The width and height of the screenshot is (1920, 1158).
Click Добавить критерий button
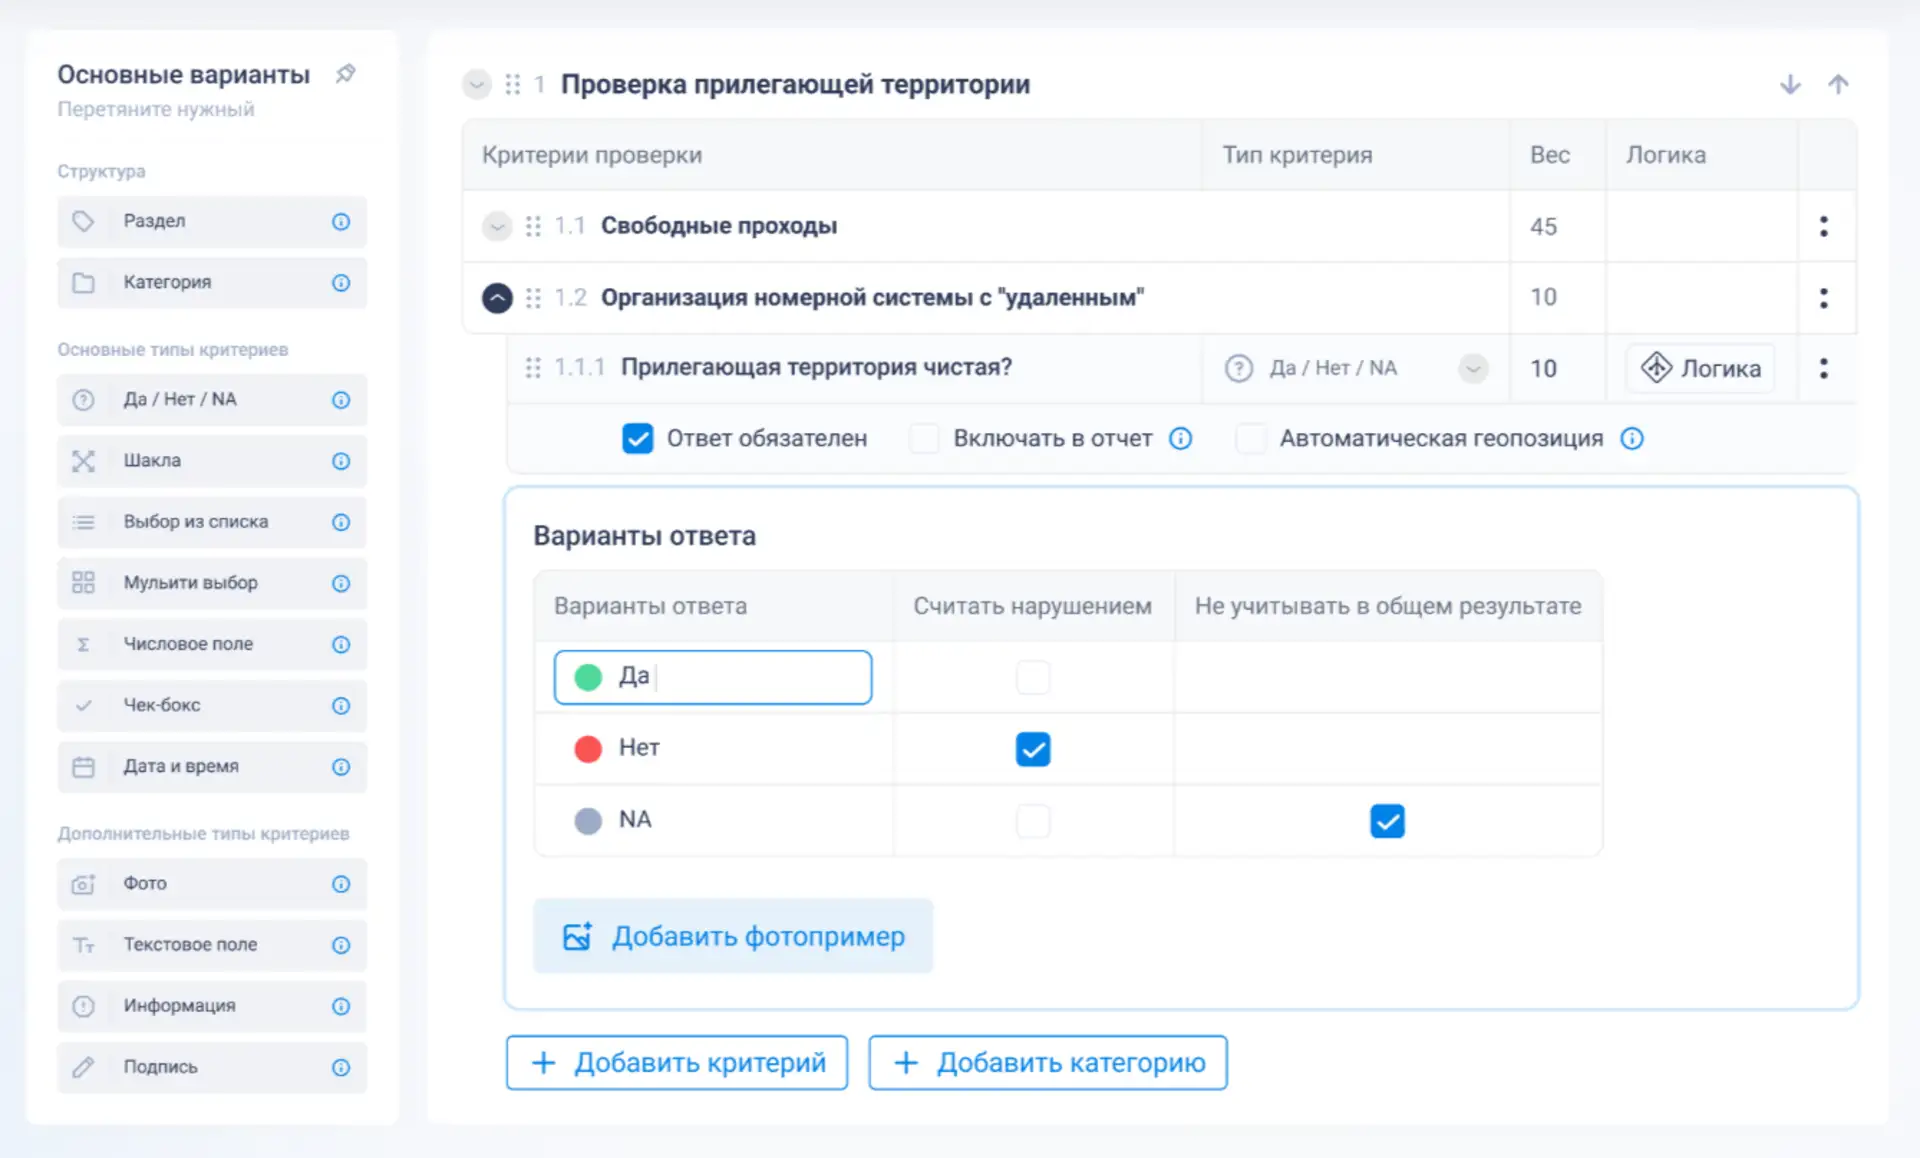[677, 1062]
